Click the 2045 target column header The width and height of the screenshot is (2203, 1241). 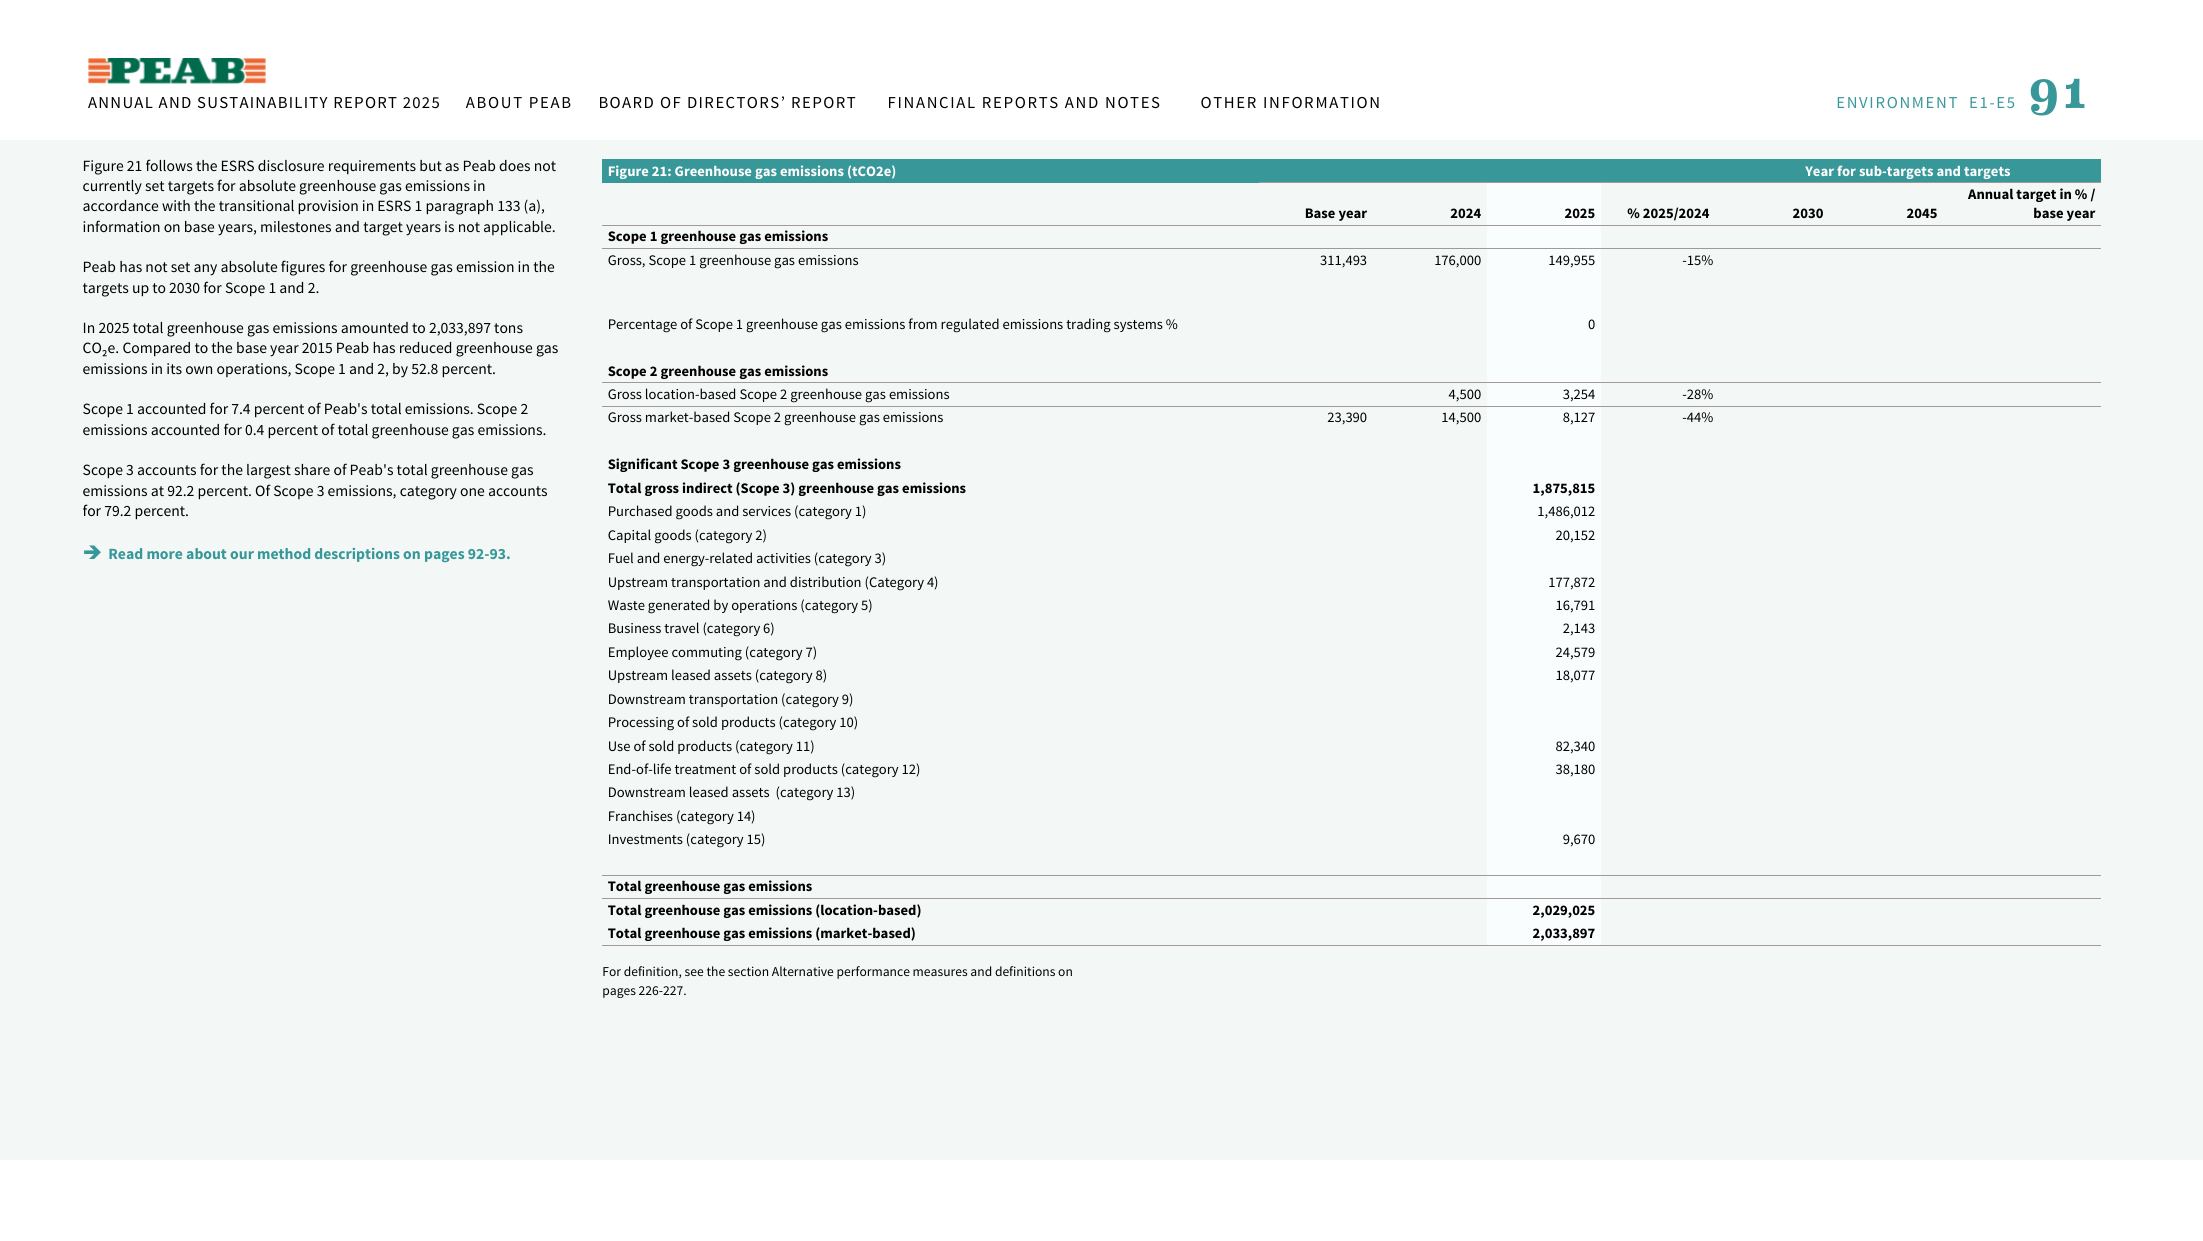1921,213
